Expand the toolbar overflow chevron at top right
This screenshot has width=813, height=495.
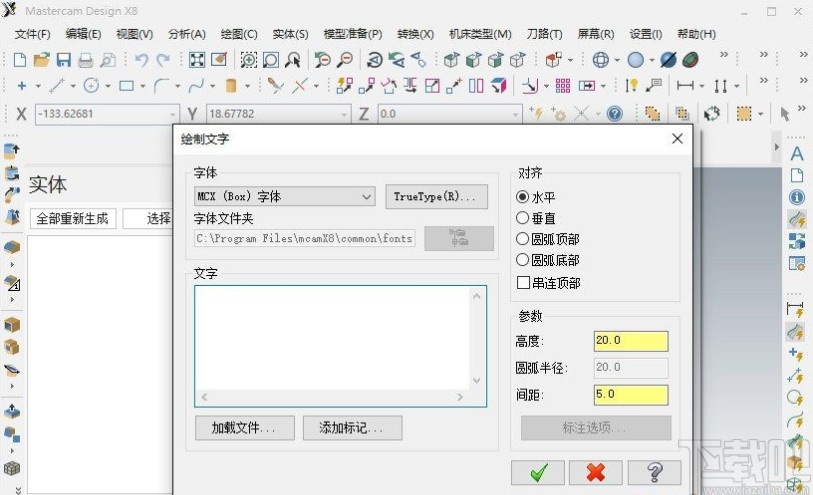pyautogui.click(x=803, y=54)
